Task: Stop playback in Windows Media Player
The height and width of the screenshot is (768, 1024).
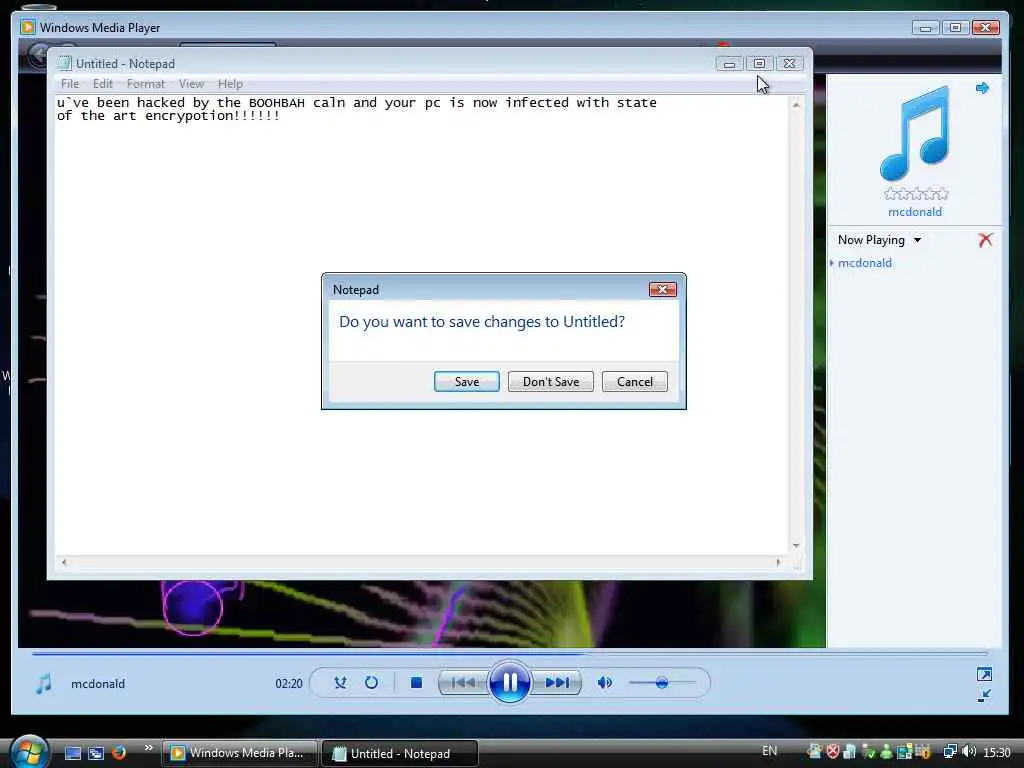Action: [416, 682]
